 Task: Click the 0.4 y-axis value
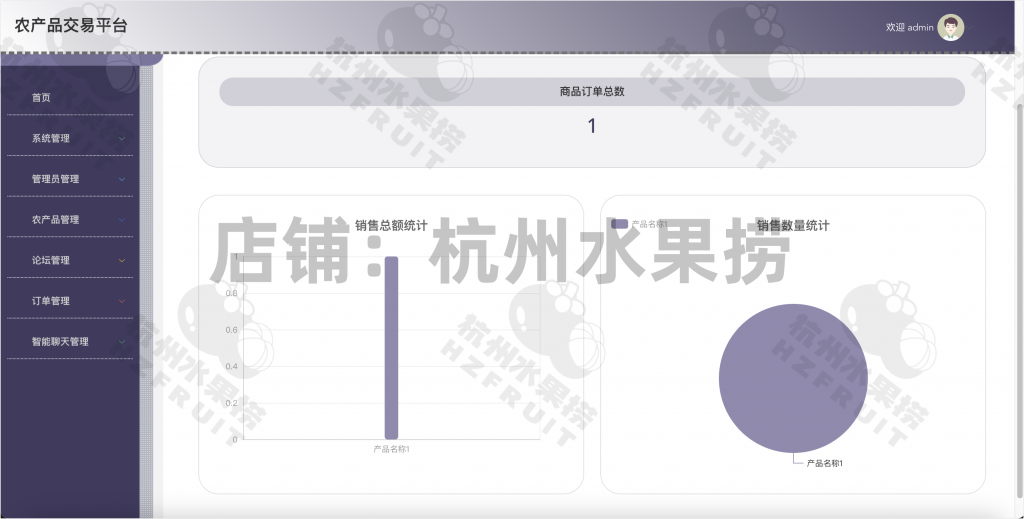pyautogui.click(x=232, y=366)
